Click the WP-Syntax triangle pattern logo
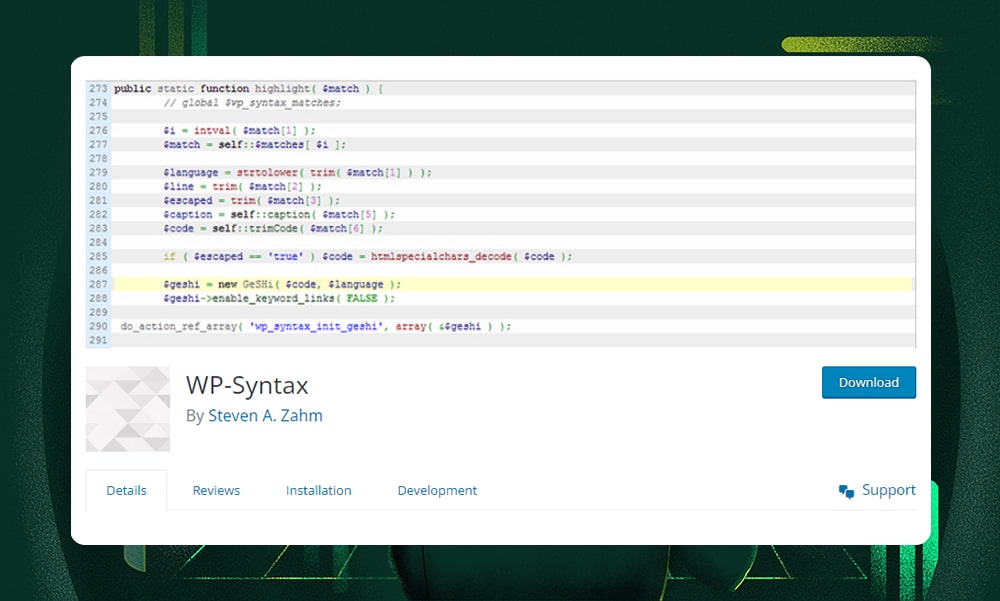 [x=128, y=407]
